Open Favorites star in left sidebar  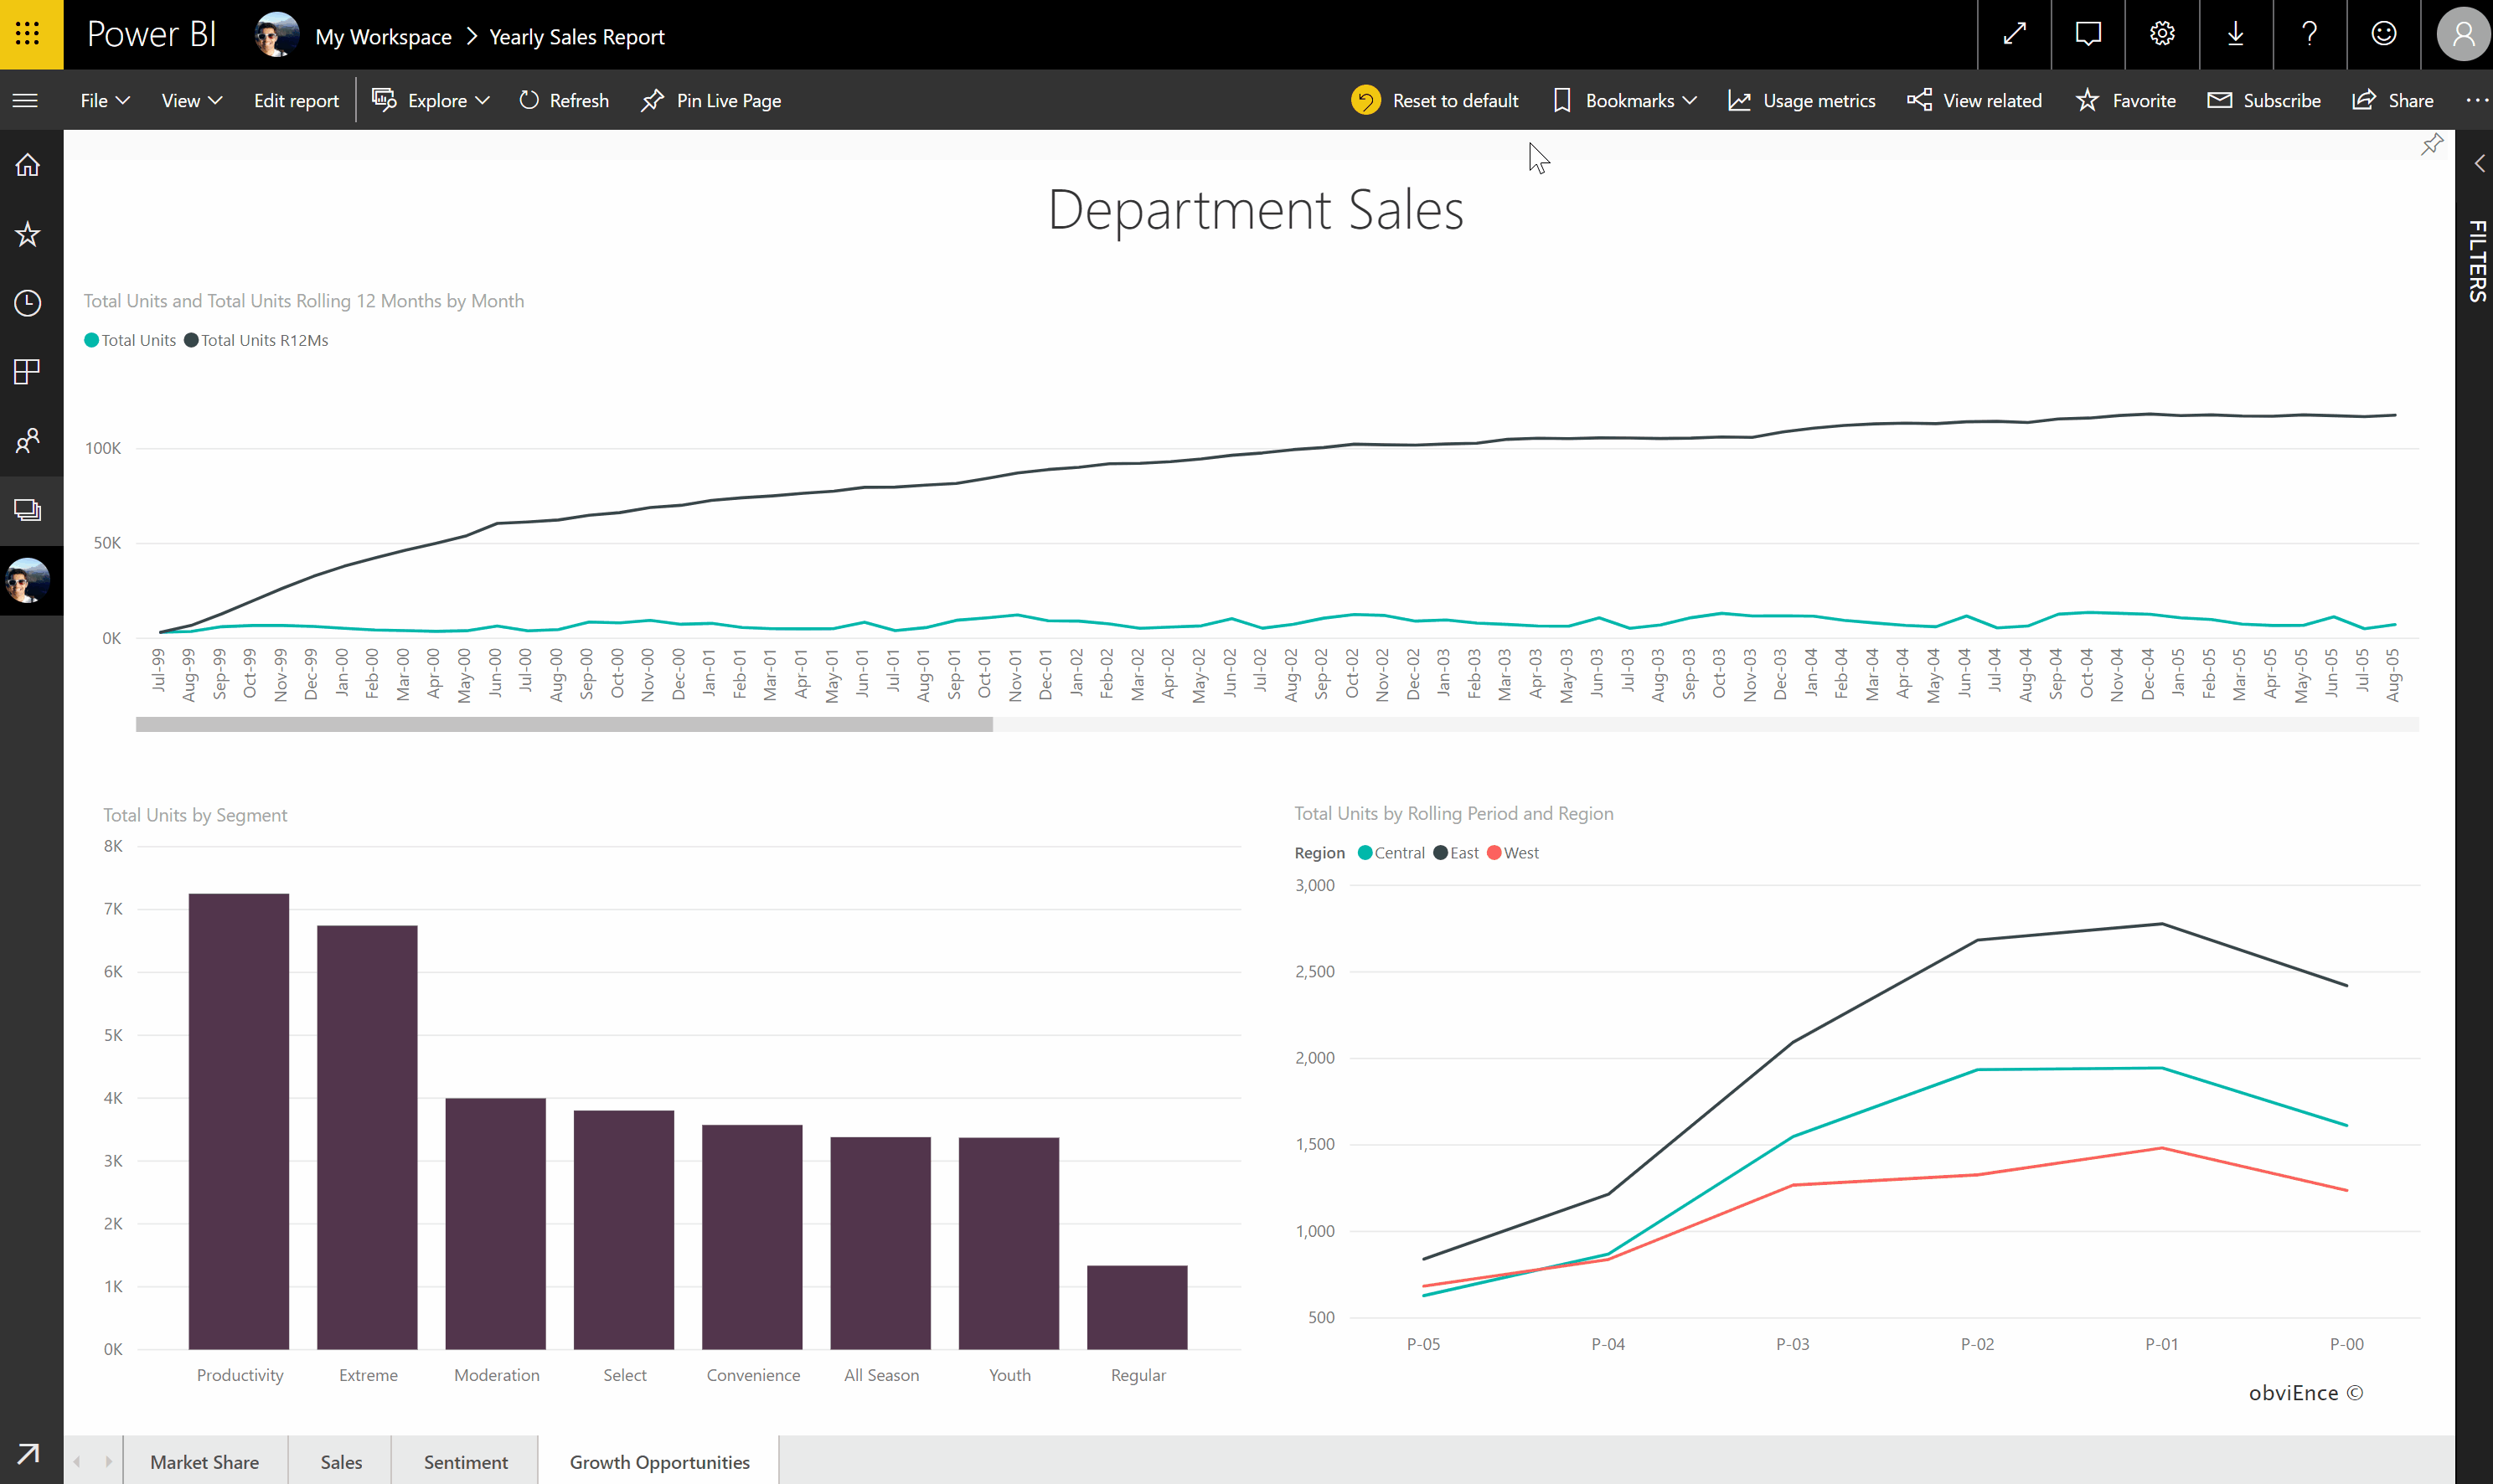28,234
